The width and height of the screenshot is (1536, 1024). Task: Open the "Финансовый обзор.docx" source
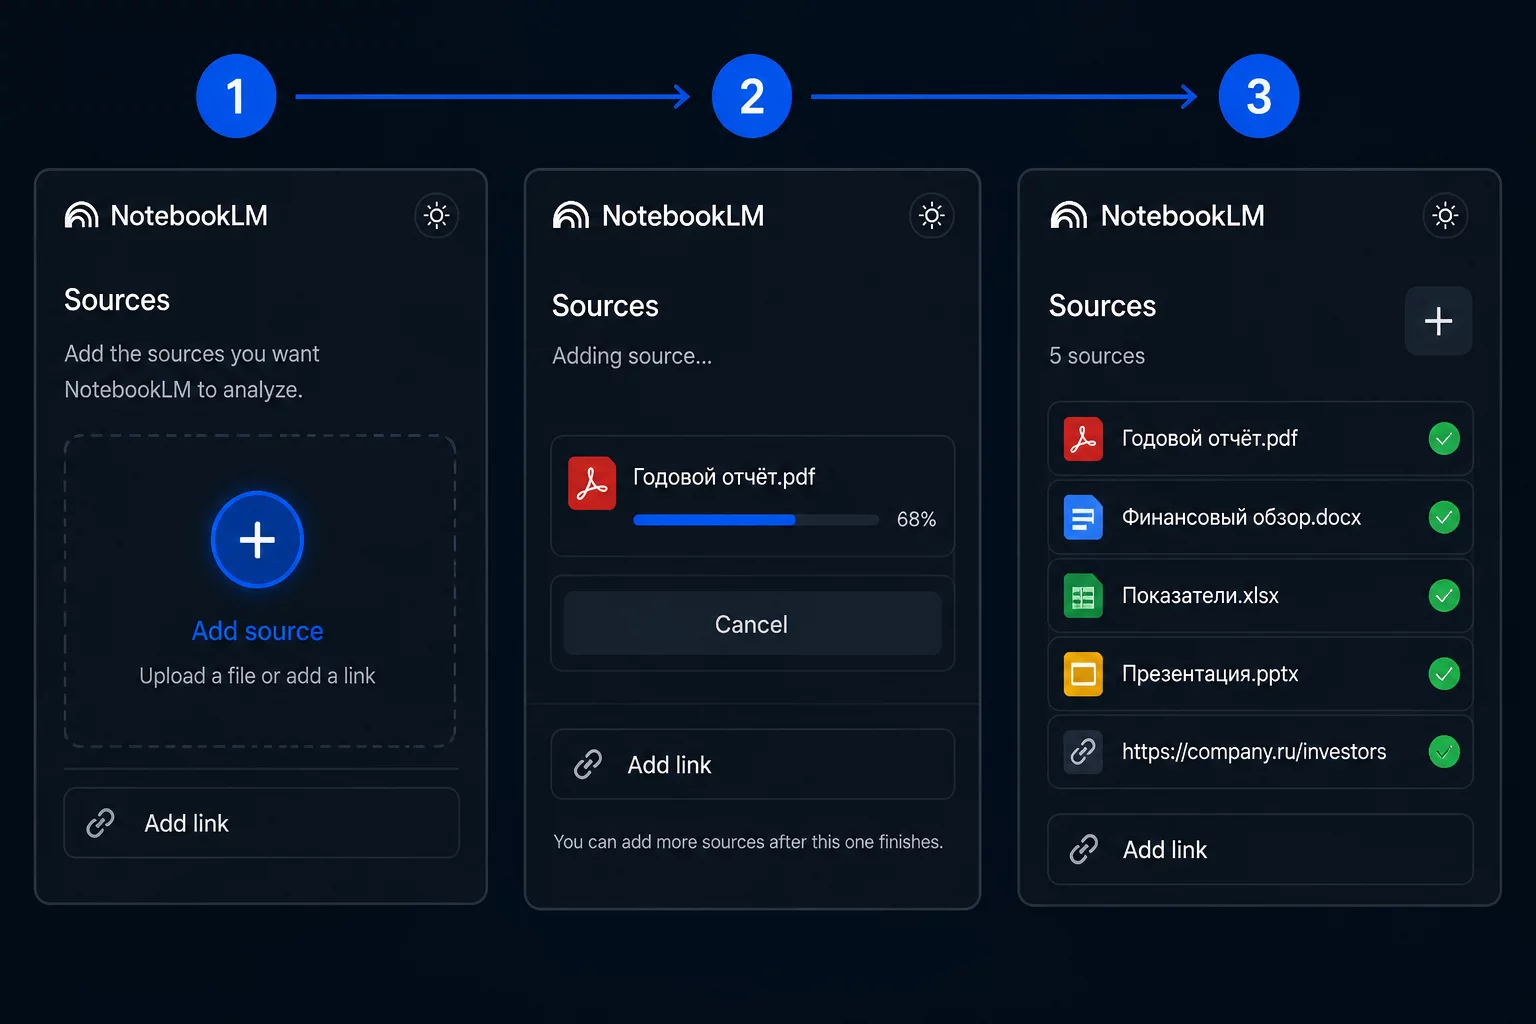1260,517
